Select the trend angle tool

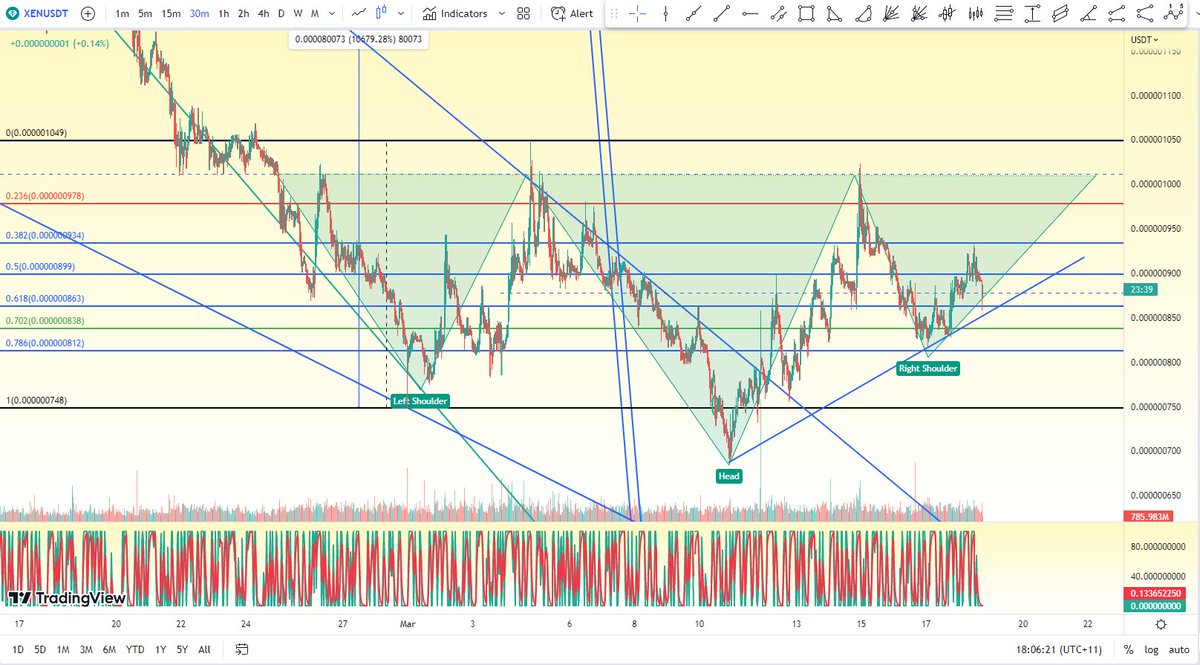pyautogui.click(x=1088, y=14)
